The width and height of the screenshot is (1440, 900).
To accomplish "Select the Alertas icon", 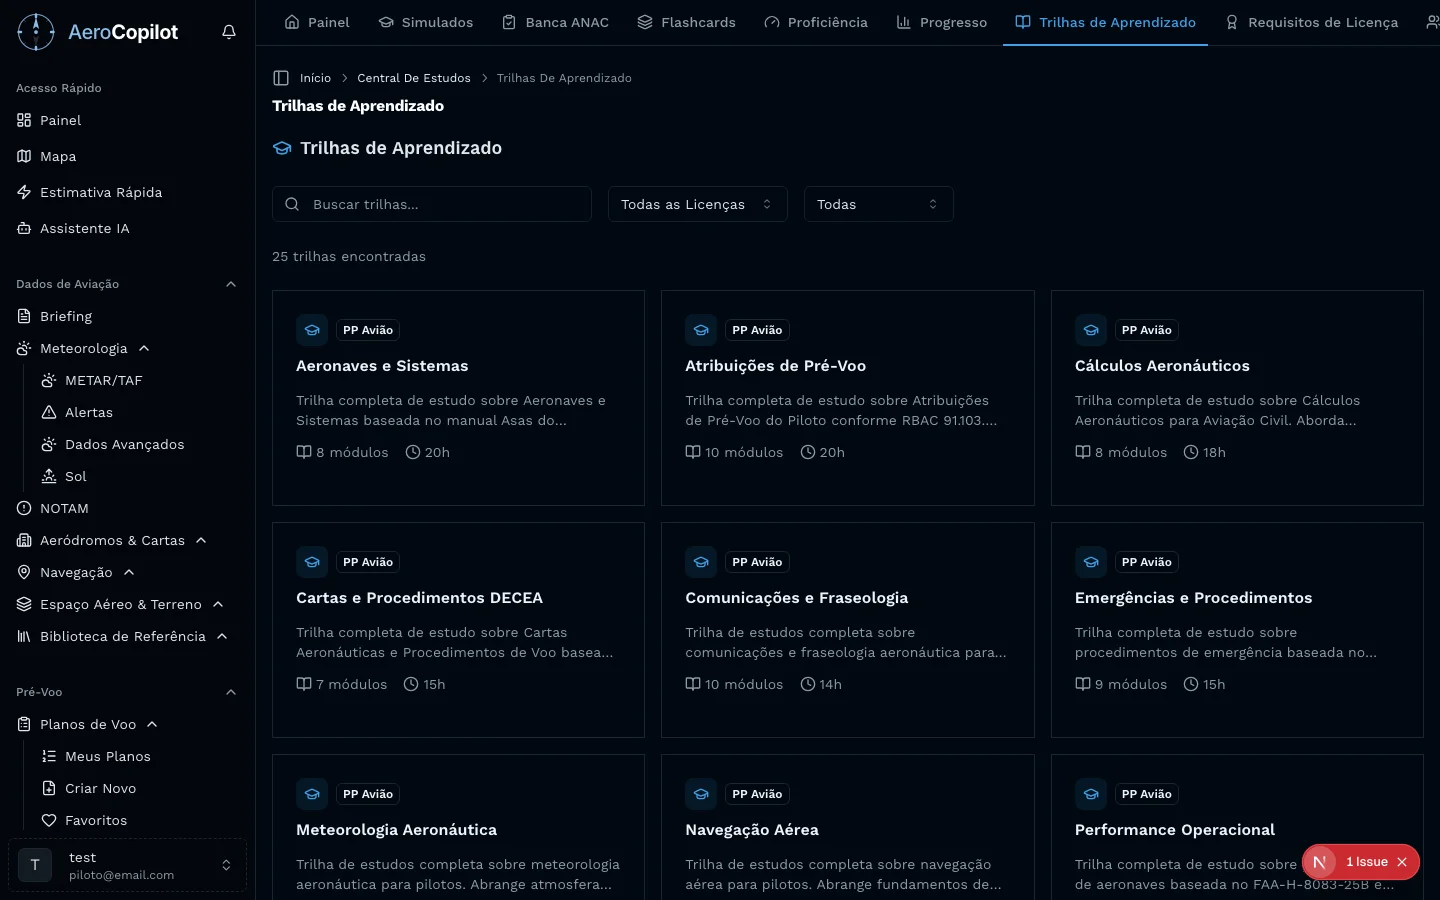I will click(x=47, y=412).
